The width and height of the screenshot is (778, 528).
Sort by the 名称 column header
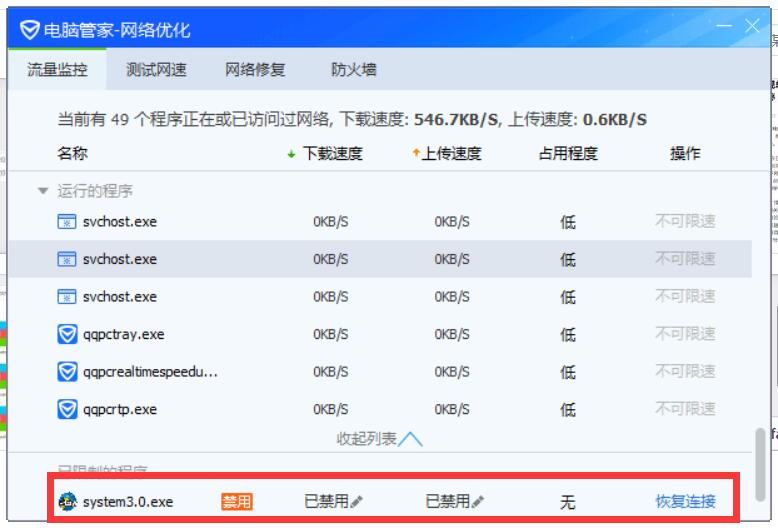[x=72, y=153]
